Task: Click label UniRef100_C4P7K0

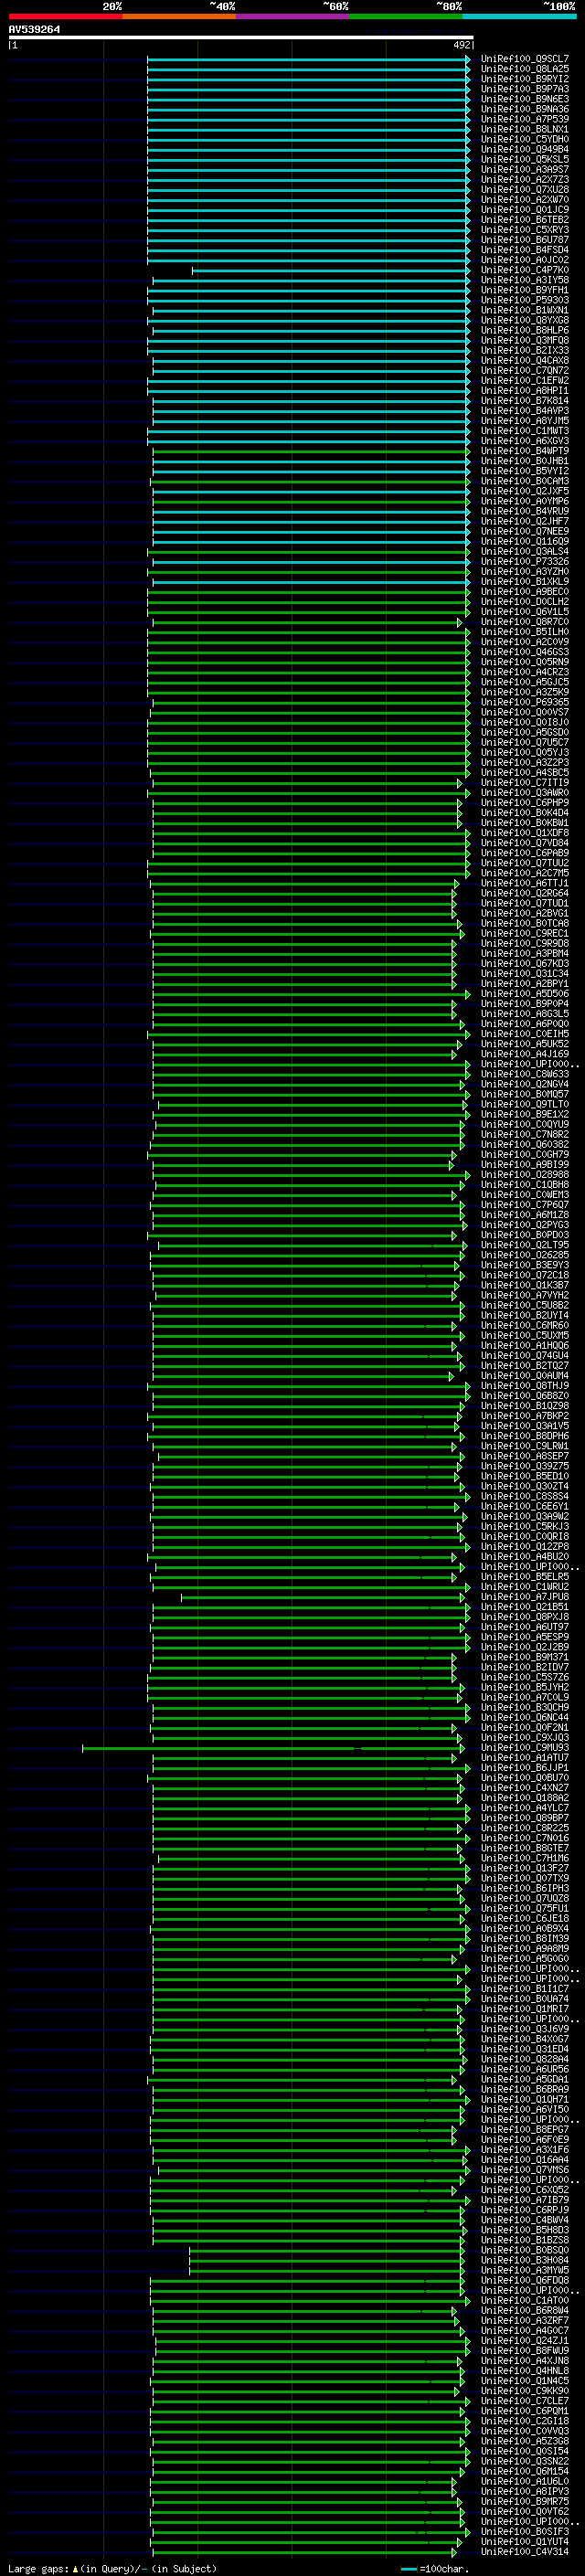Action: coord(524,270)
